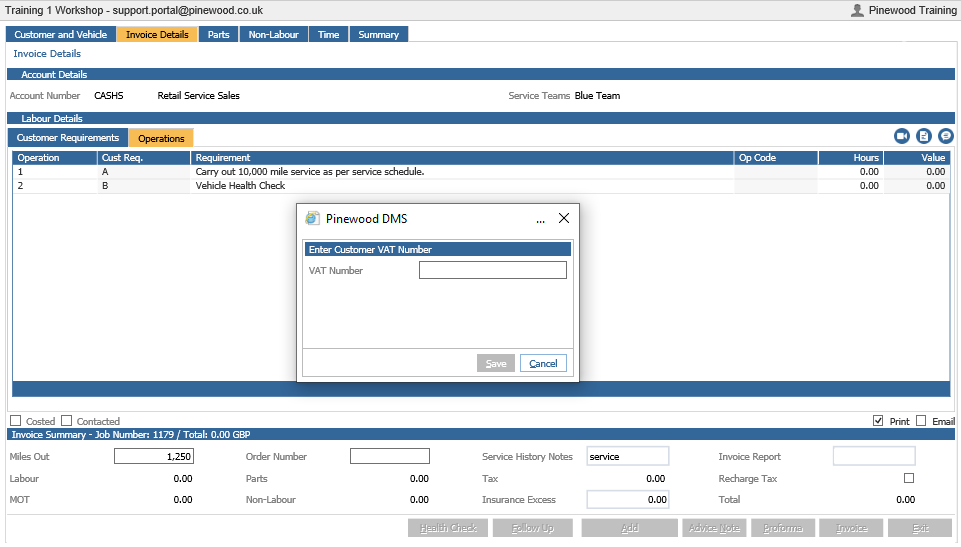Image resolution: width=961 pixels, height=547 pixels.
Task: Open the document notes icon in Labour Details
Action: click(924, 136)
